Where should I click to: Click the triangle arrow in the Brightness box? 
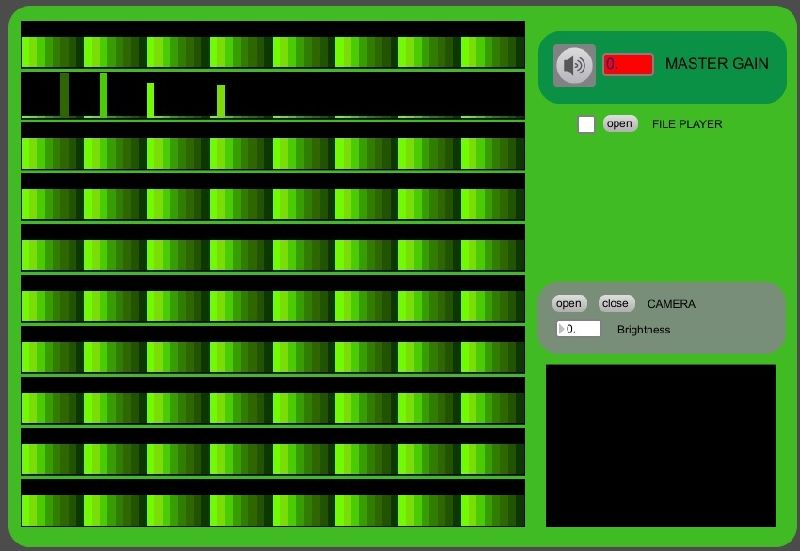point(561,329)
